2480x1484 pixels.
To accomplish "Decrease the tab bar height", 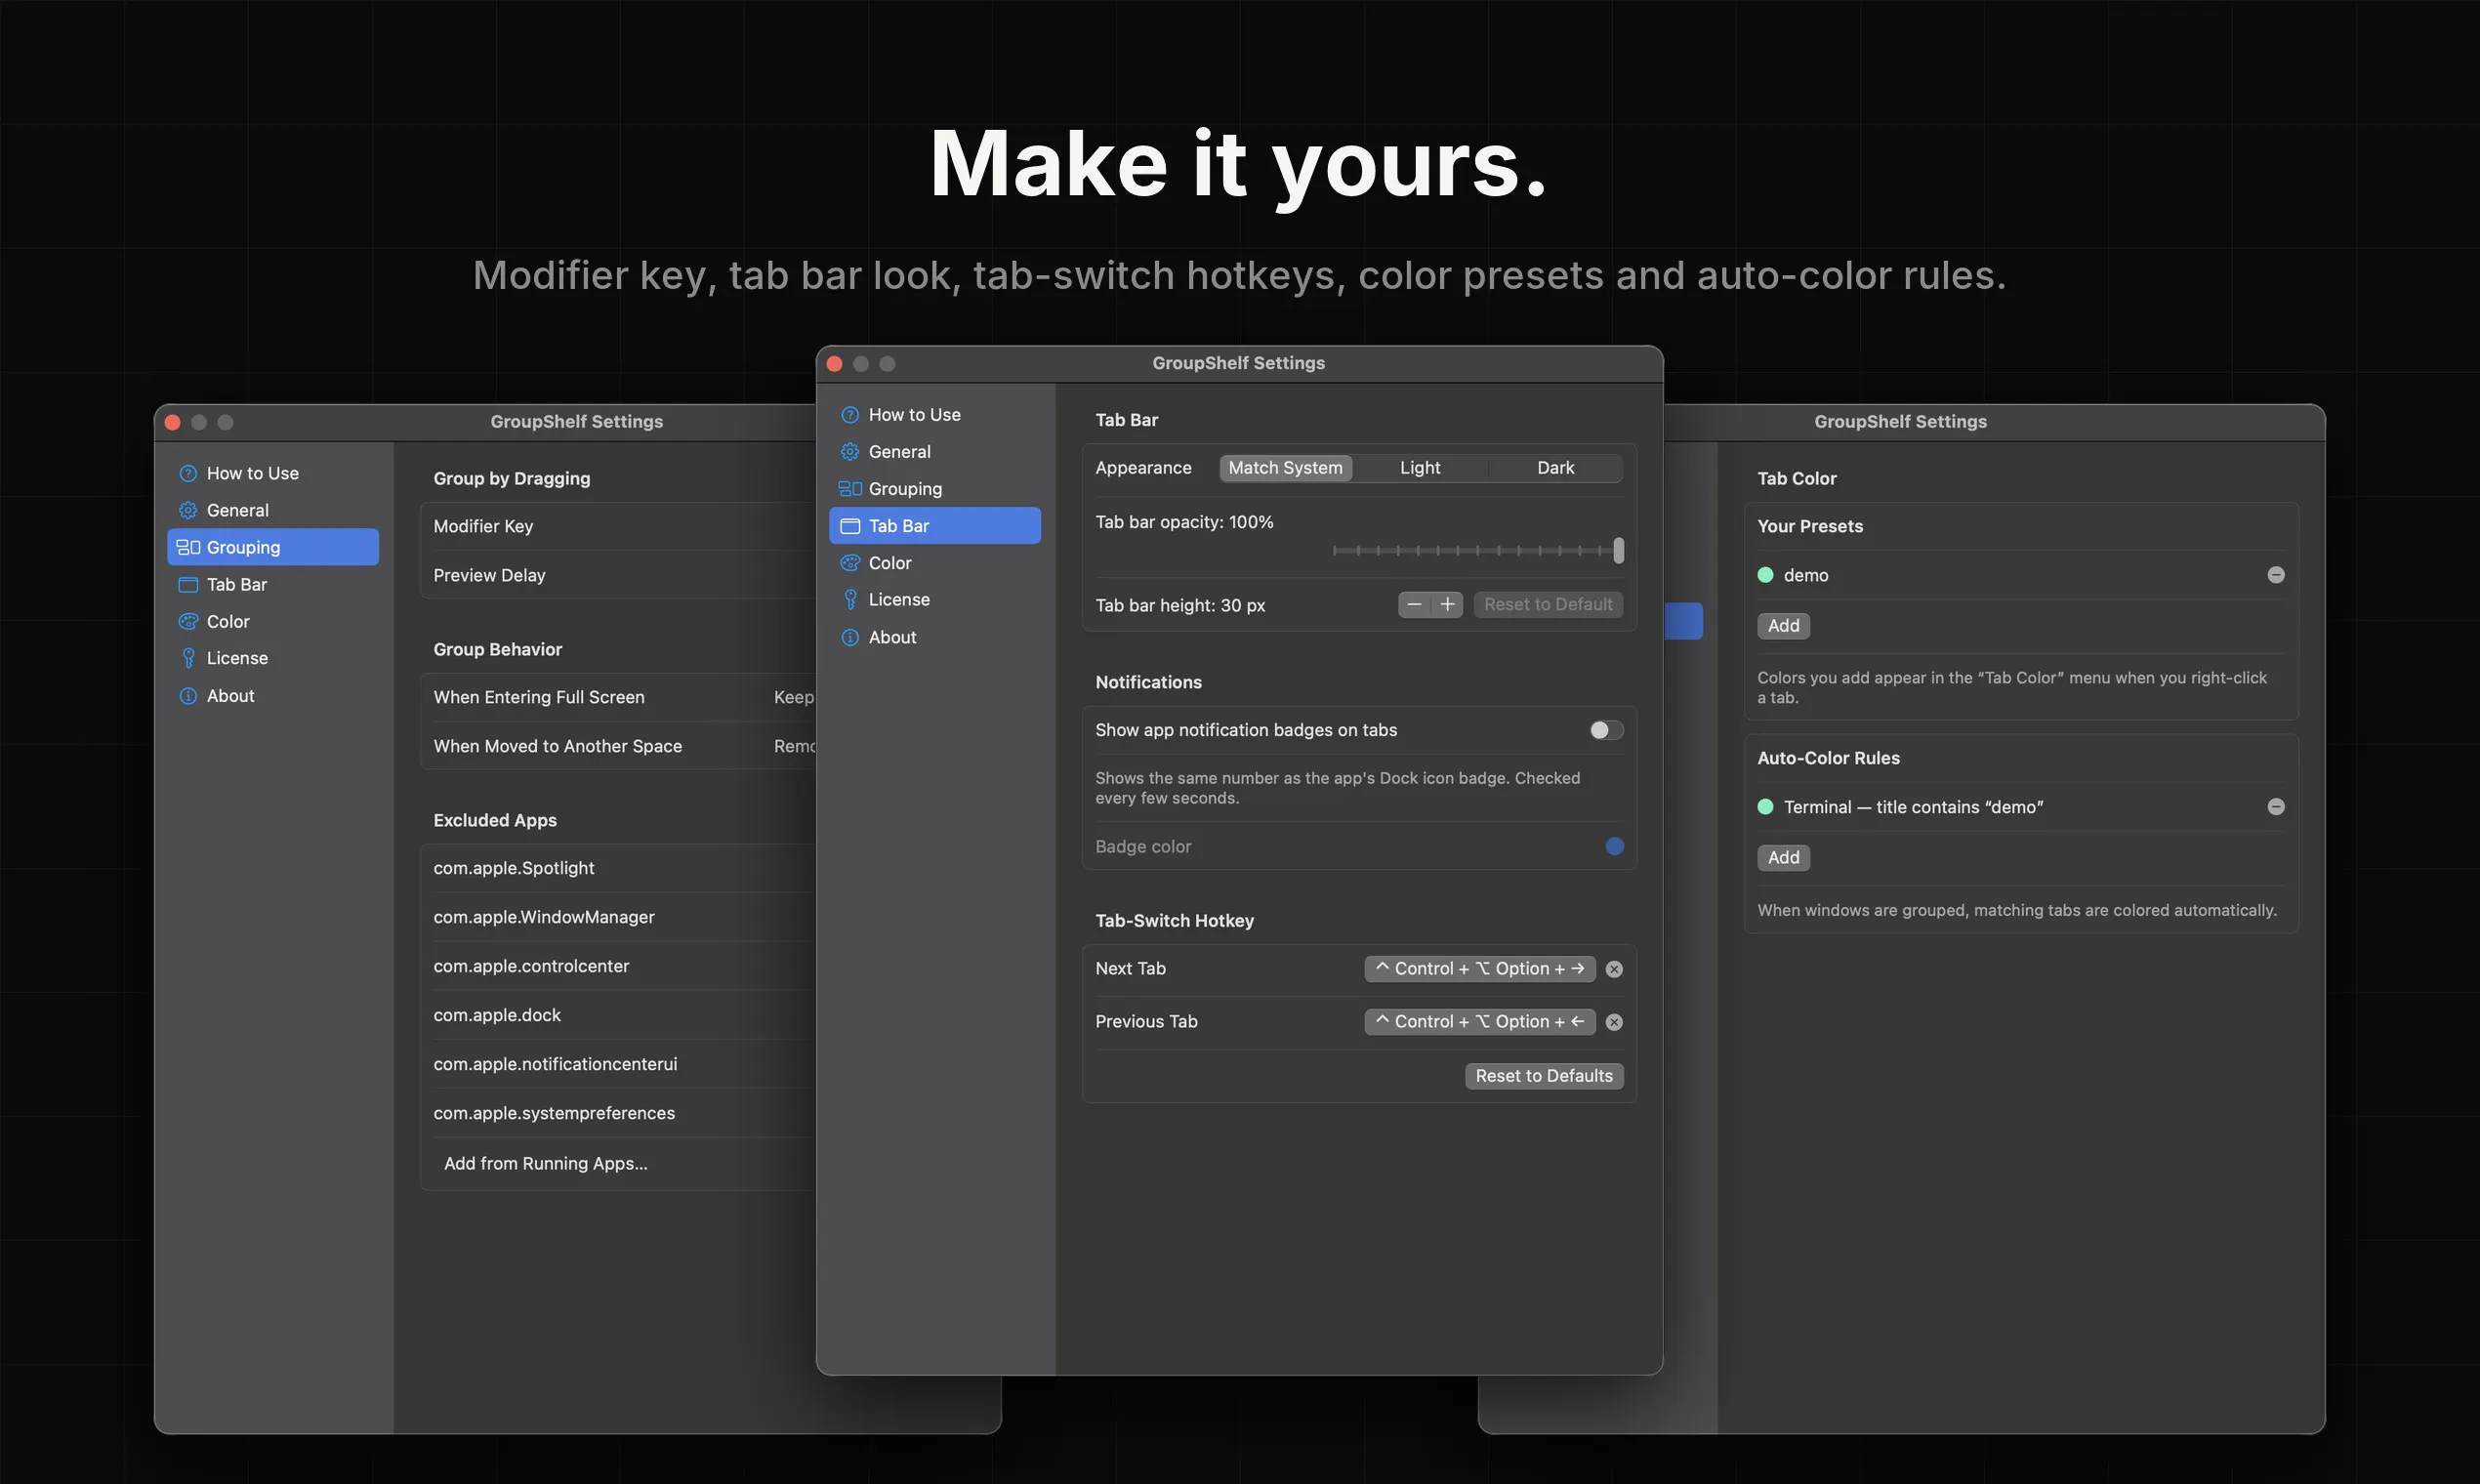I will (x=1414, y=604).
